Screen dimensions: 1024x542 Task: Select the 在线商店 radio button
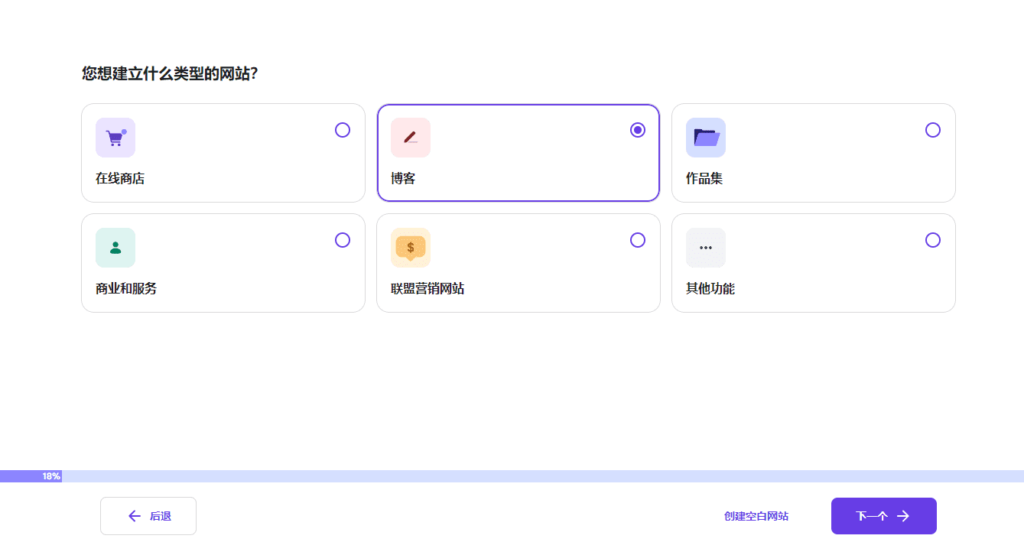click(342, 130)
